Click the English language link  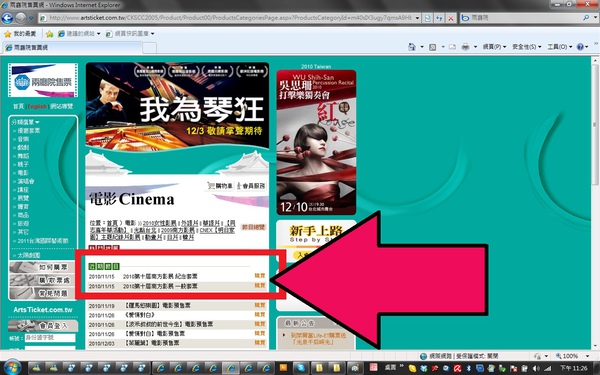(37, 106)
